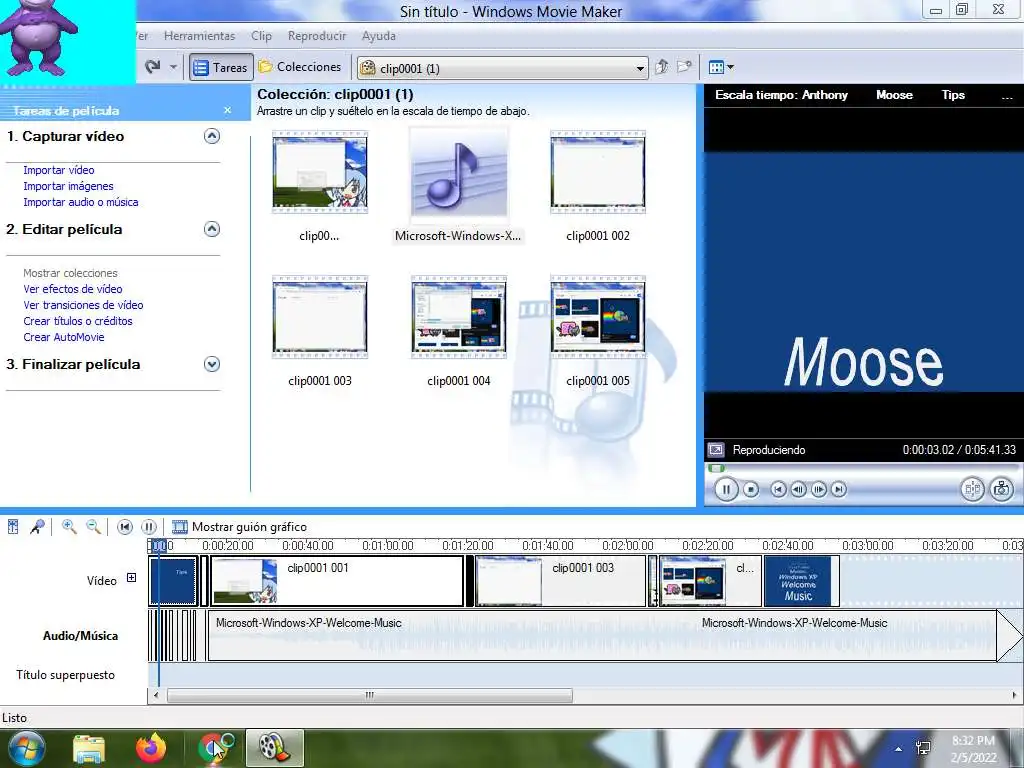Show hidden system tray icons
Screen dimensions: 1024x768
[x=899, y=749]
